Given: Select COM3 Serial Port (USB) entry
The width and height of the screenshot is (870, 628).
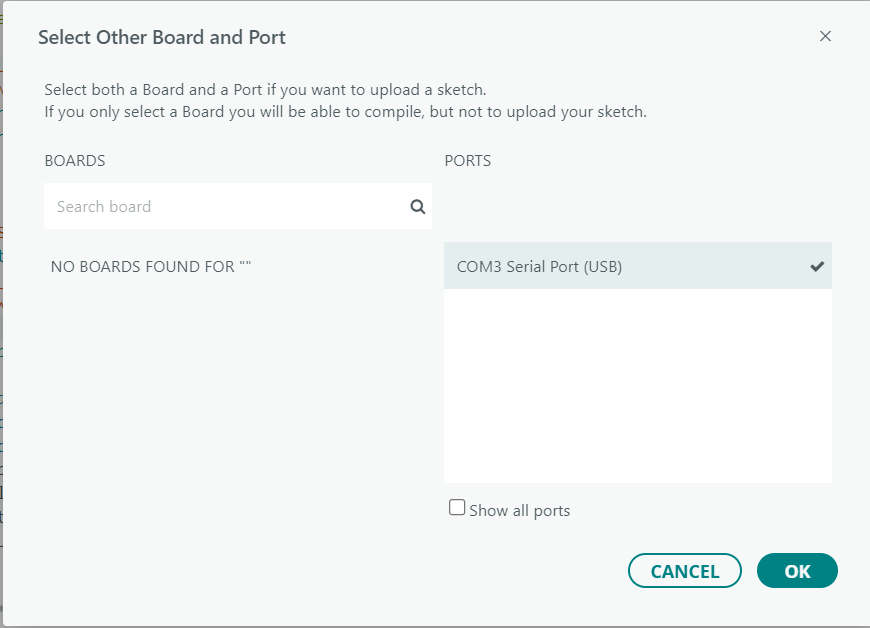Looking at the screenshot, I should click(x=539, y=266).
